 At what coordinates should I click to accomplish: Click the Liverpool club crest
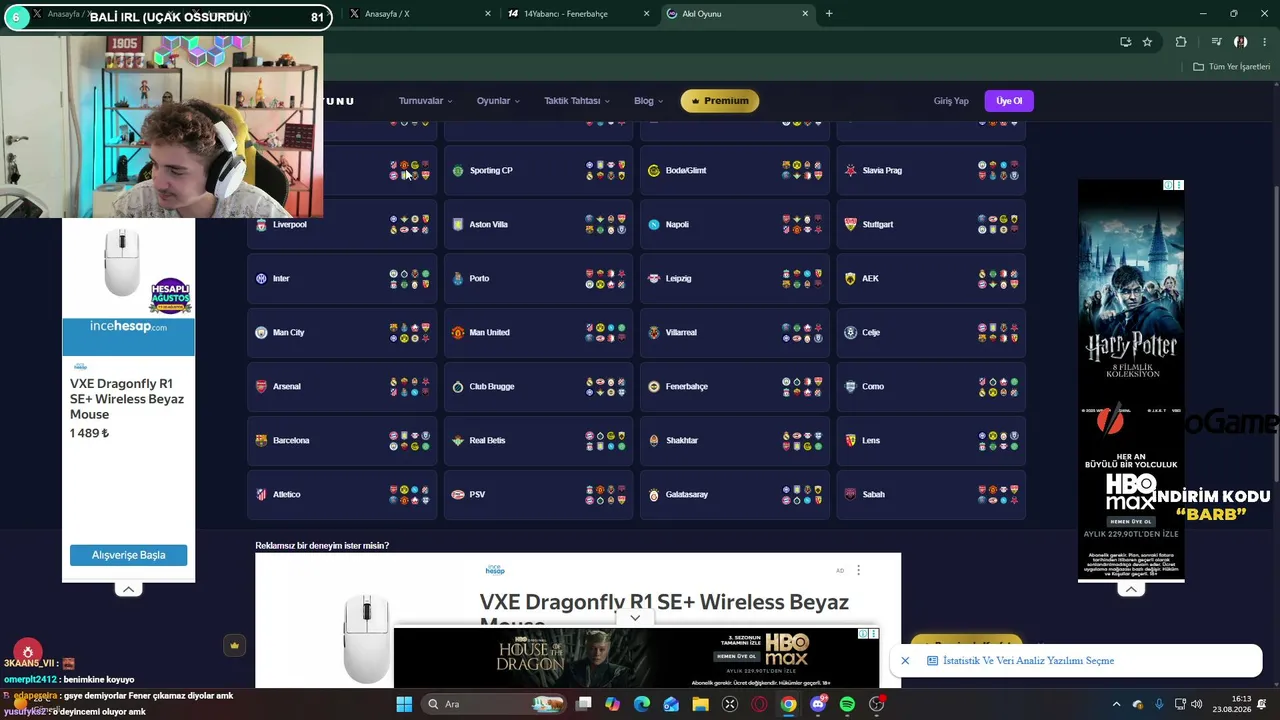[261, 225]
